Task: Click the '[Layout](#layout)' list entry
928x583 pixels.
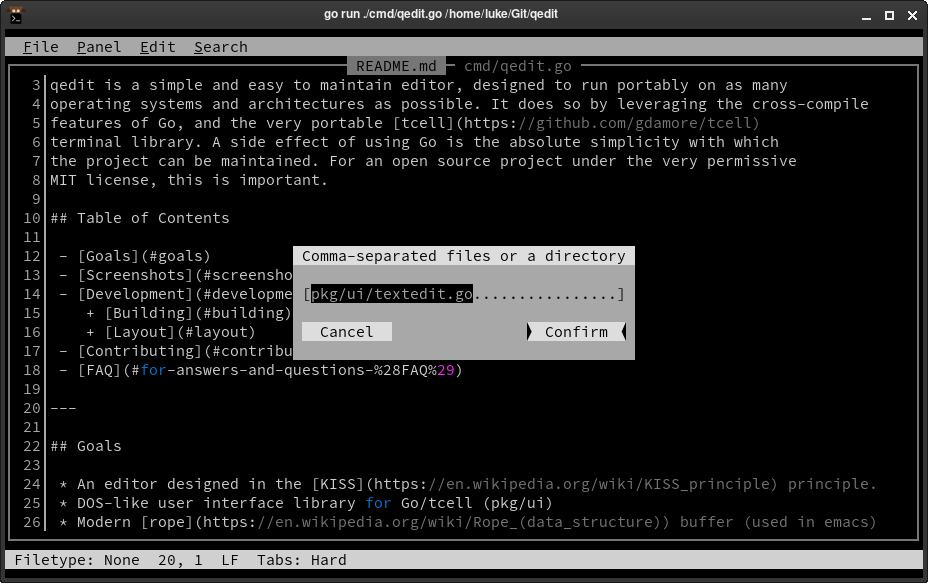Action: click(x=180, y=331)
